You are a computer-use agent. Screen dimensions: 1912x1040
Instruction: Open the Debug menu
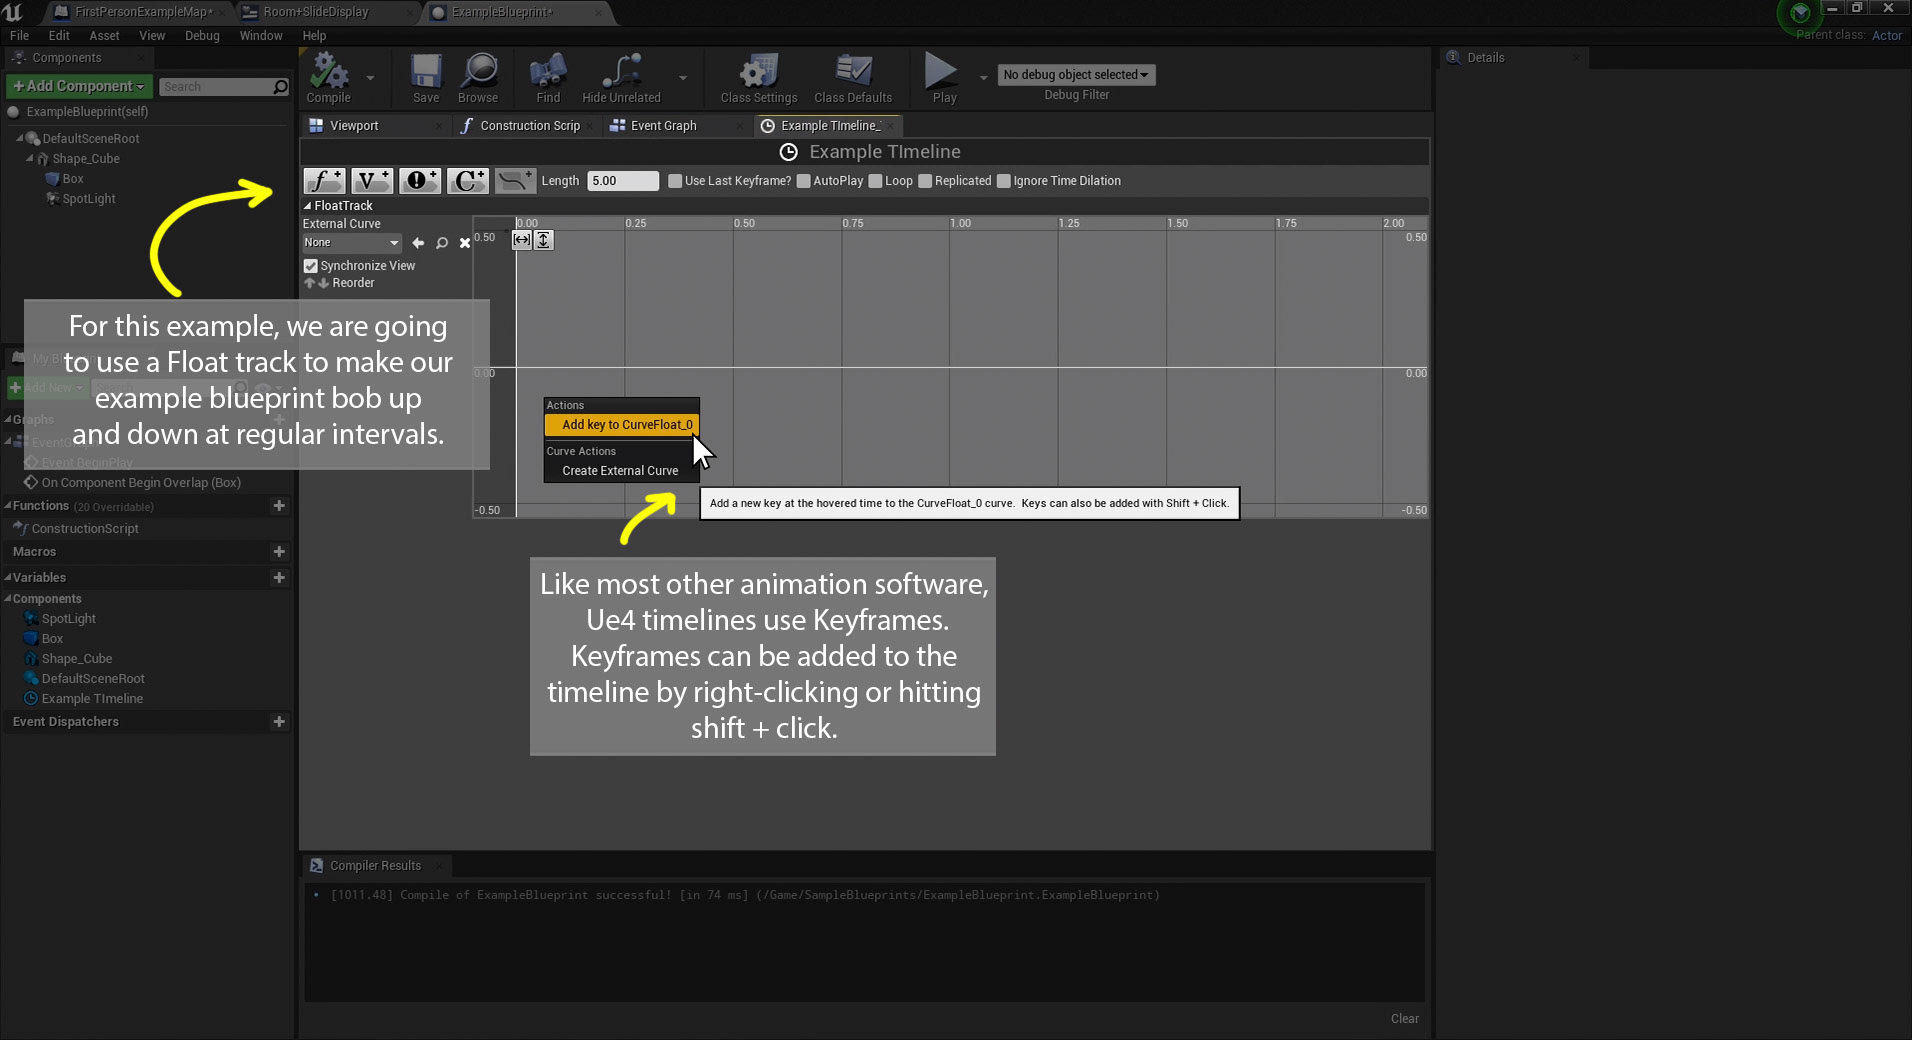pyautogui.click(x=202, y=36)
